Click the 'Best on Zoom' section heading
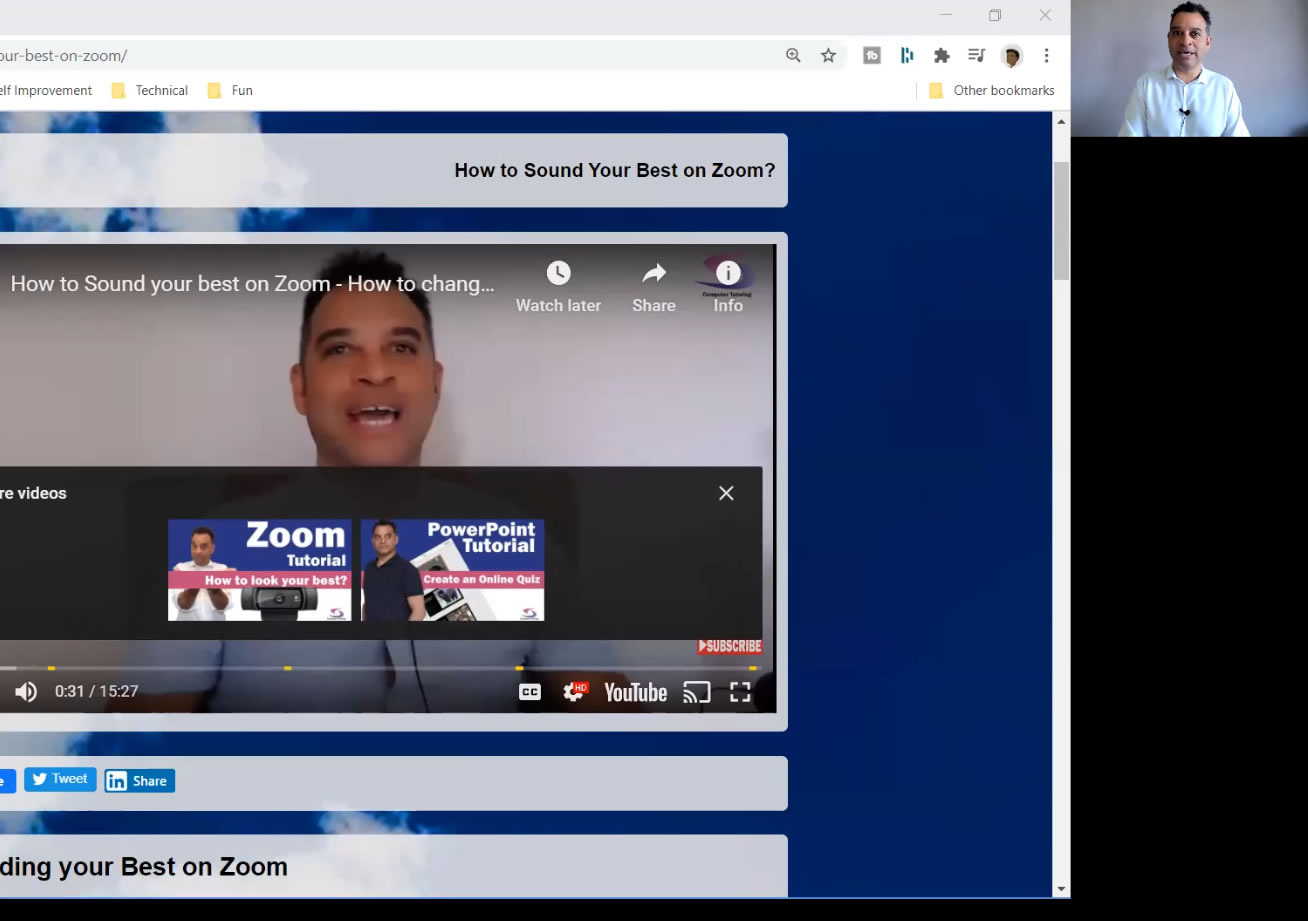 (x=144, y=867)
